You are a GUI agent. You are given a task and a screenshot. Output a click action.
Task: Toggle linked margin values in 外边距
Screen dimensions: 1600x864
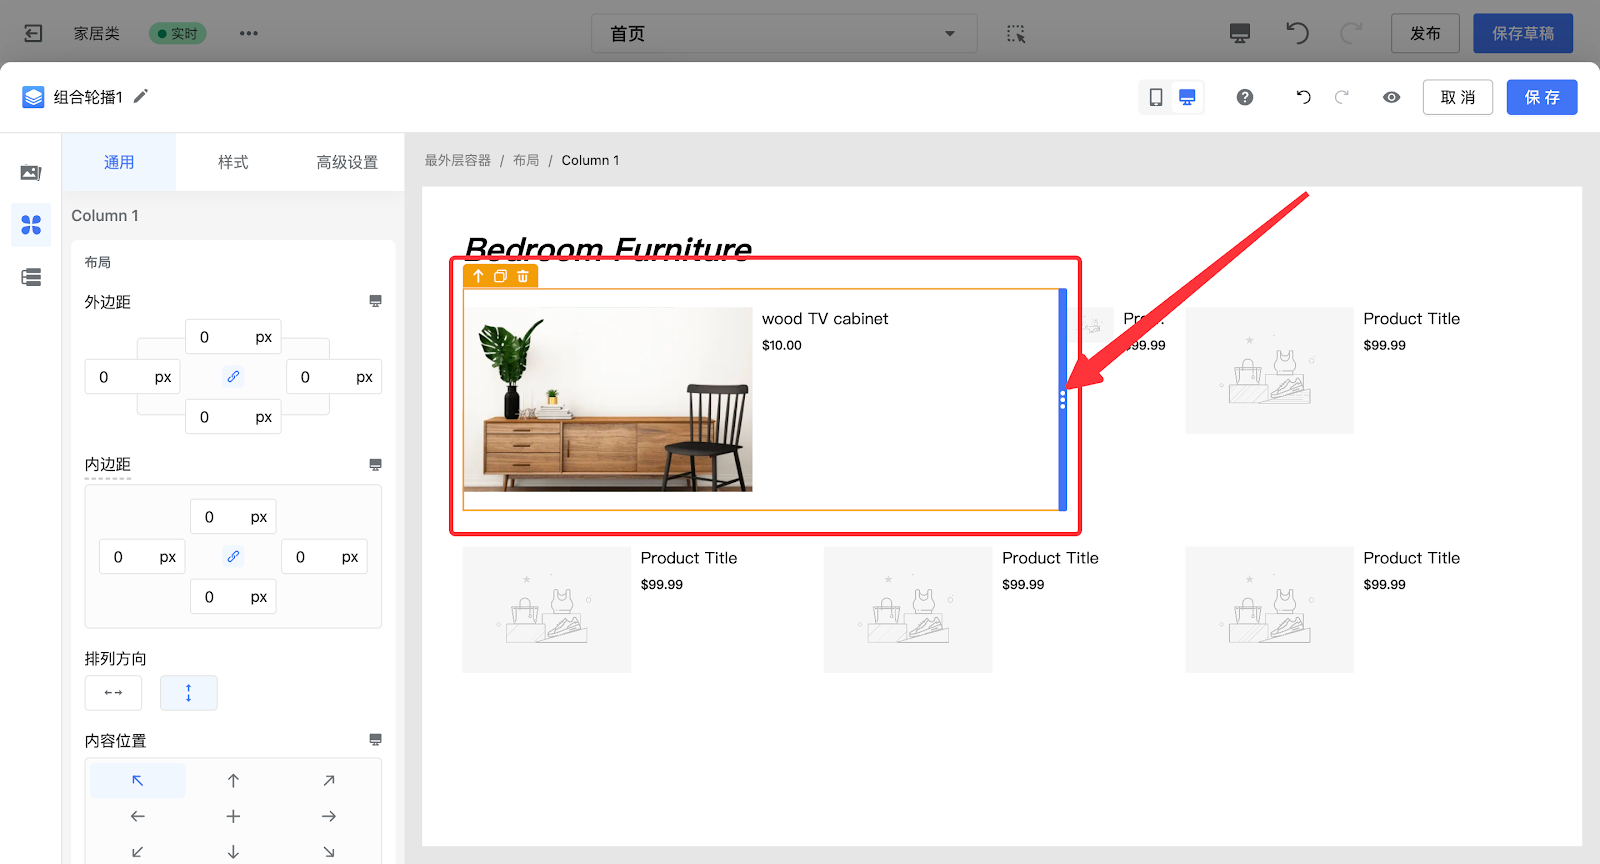coord(233,377)
